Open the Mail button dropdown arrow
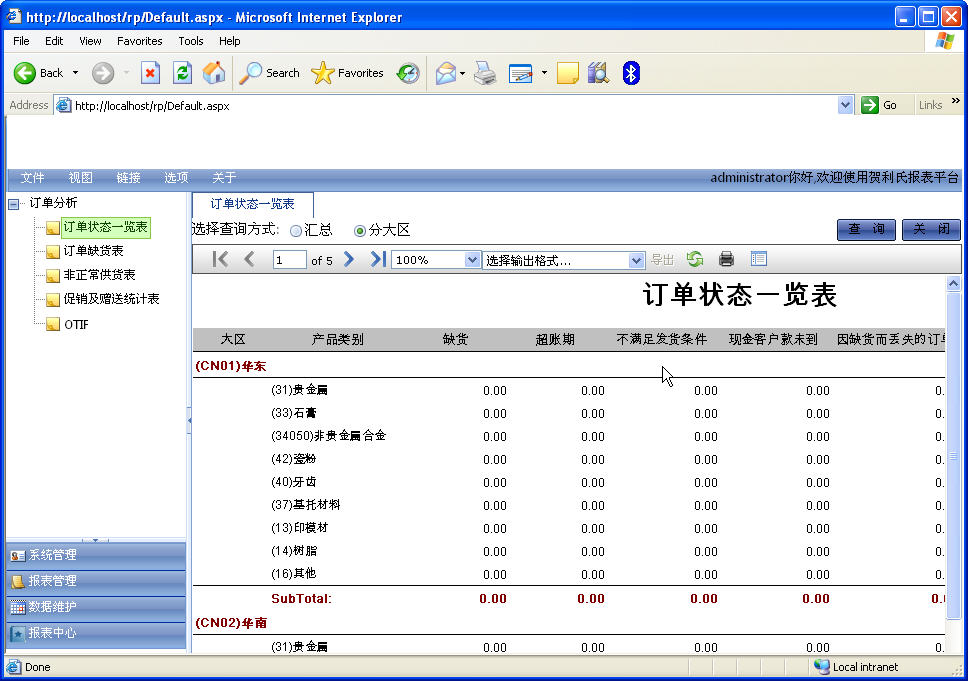Viewport: 968px width, 681px height. click(x=462, y=73)
